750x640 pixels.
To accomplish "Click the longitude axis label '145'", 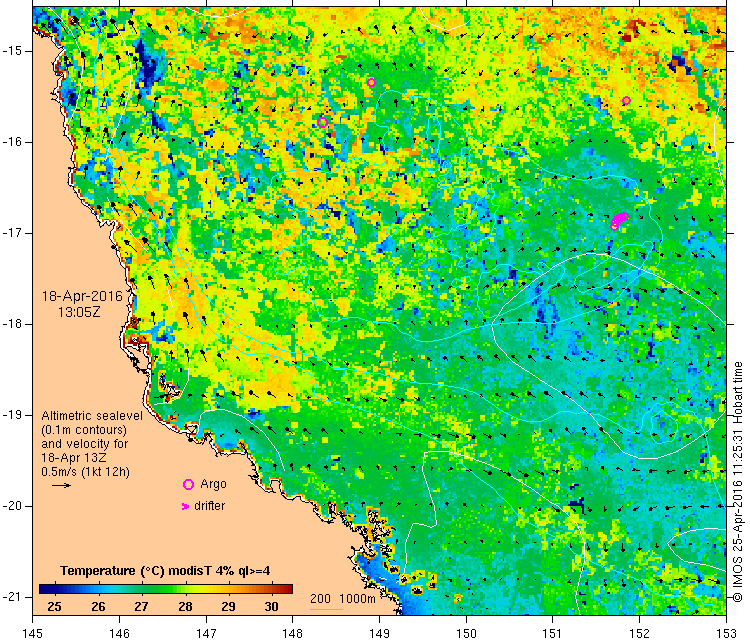I will coord(33,633).
